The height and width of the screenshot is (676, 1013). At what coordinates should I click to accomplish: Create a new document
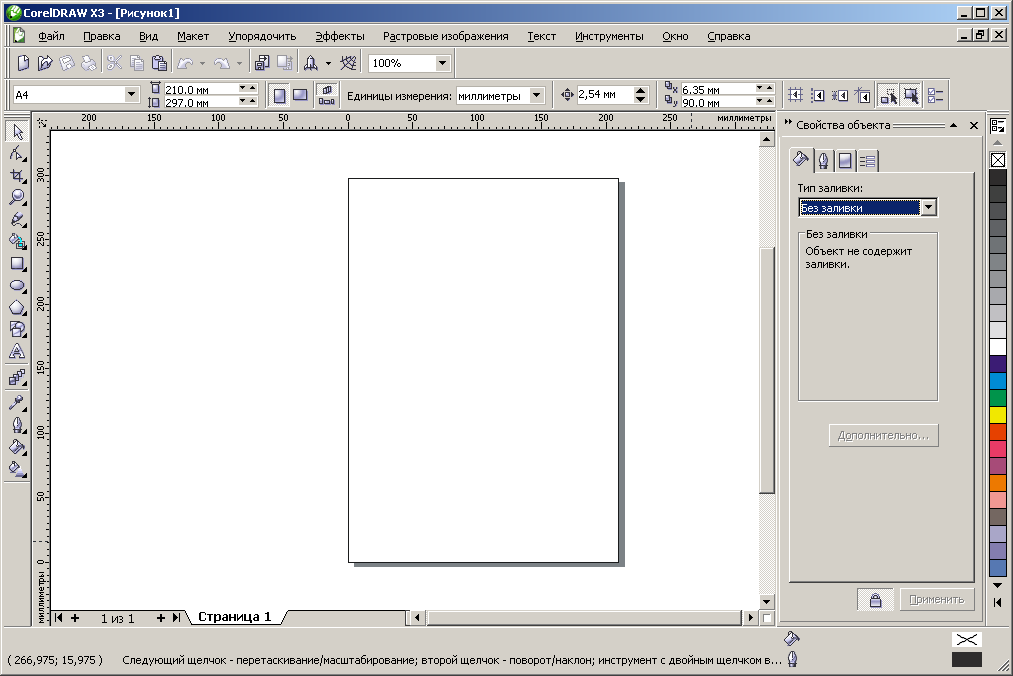23,63
